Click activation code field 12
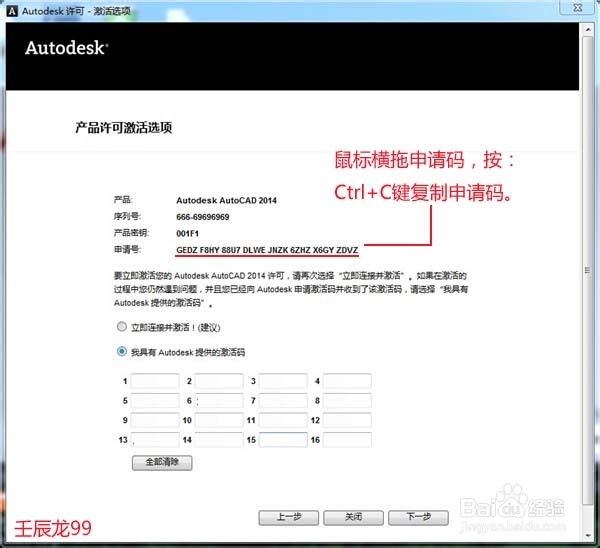The image size is (600, 548). [x=347, y=420]
